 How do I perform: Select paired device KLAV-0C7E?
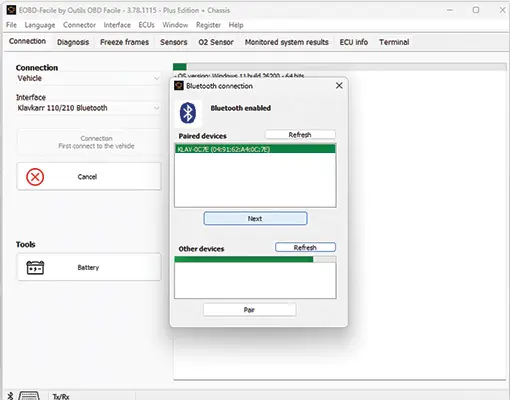(255, 149)
